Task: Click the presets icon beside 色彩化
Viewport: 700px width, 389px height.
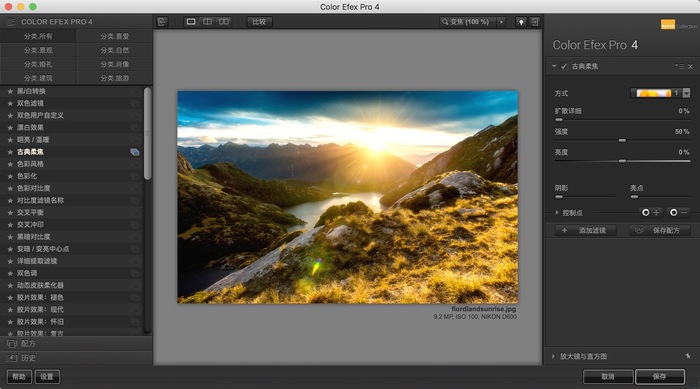Action: pos(134,176)
